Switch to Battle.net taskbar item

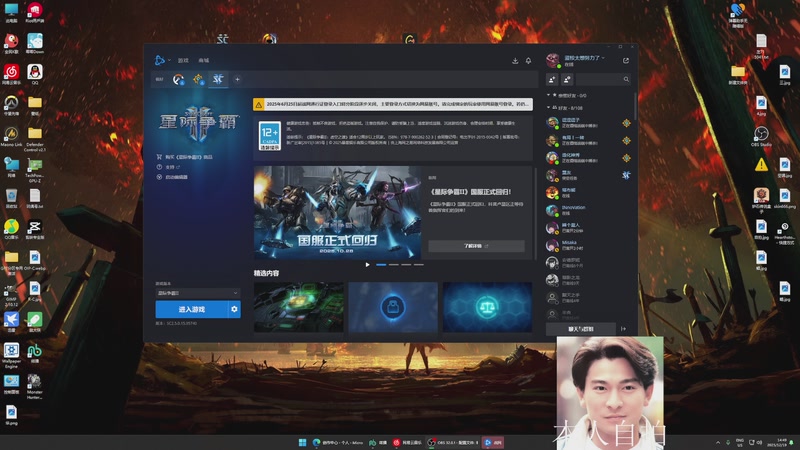pyautogui.click(x=493, y=442)
